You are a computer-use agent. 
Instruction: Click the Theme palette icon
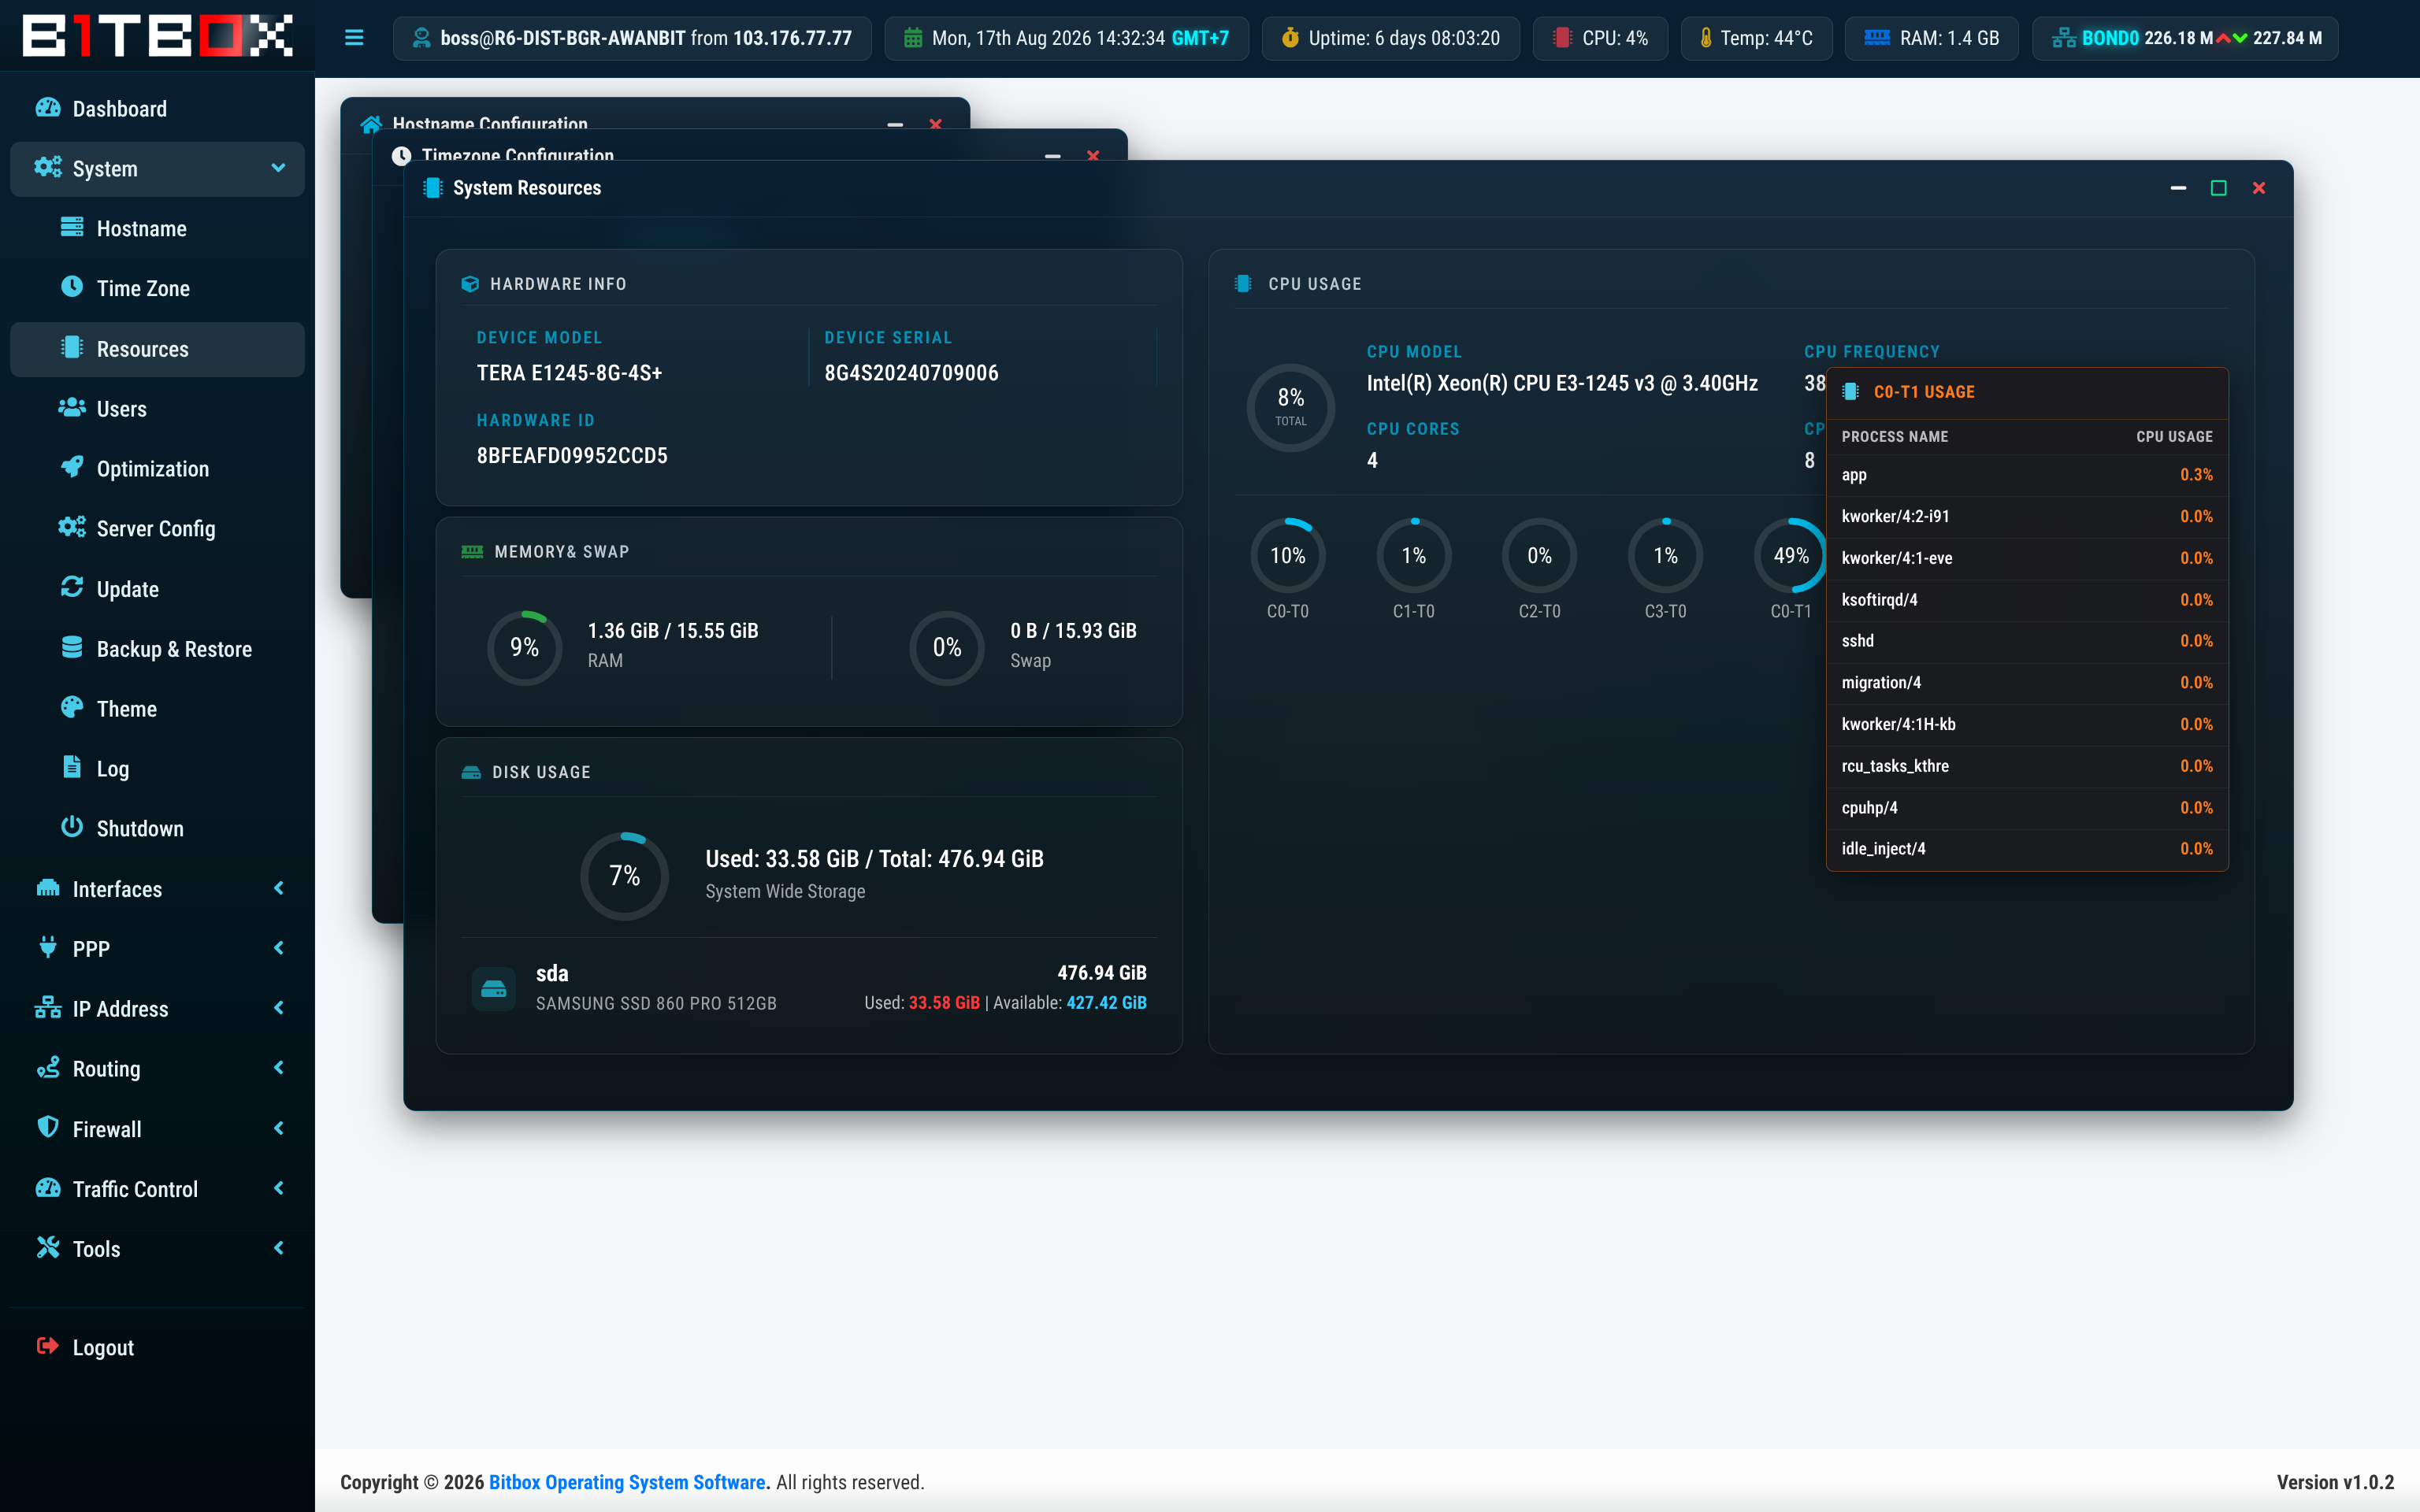point(72,707)
